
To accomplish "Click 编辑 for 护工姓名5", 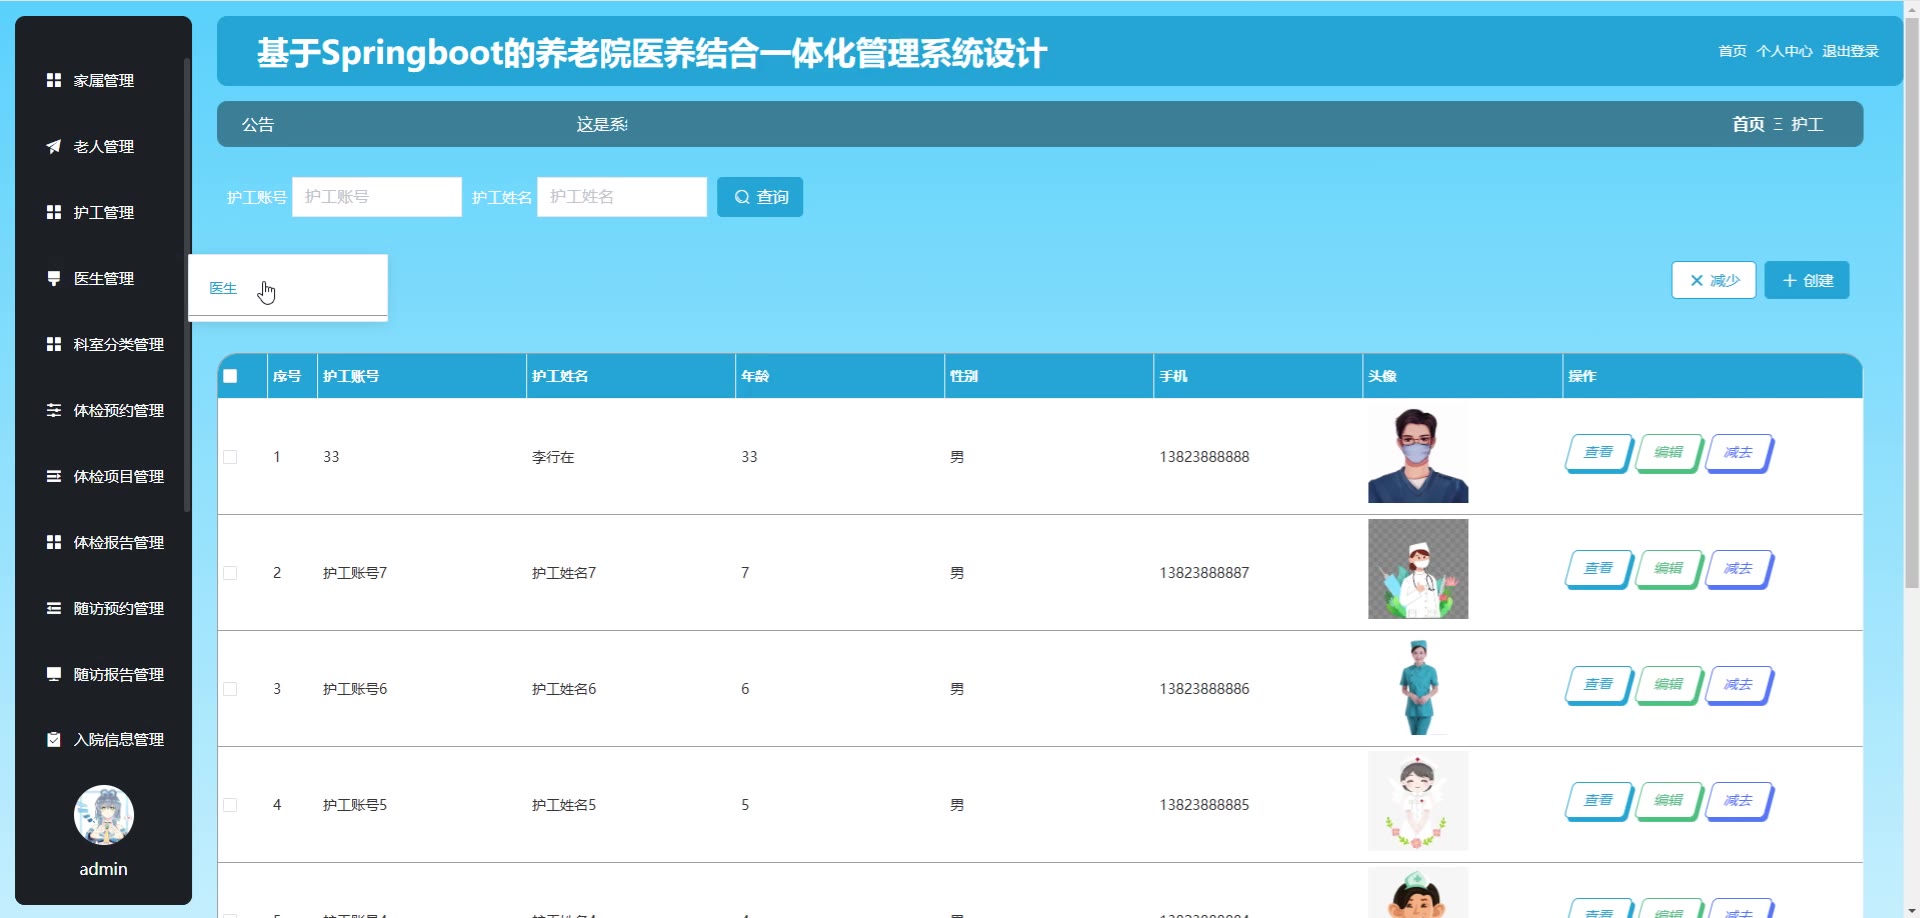I will tap(1668, 801).
